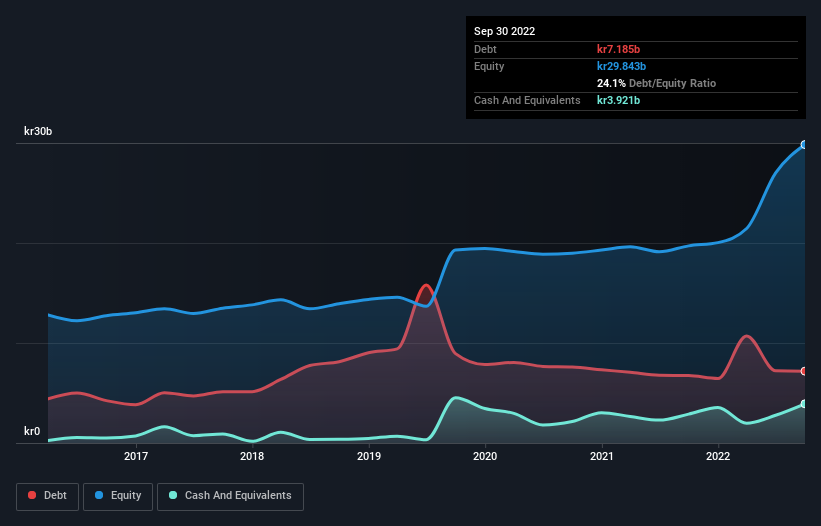The height and width of the screenshot is (526, 821).
Task: Click the 2019 x-axis label
Action: [x=369, y=456]
